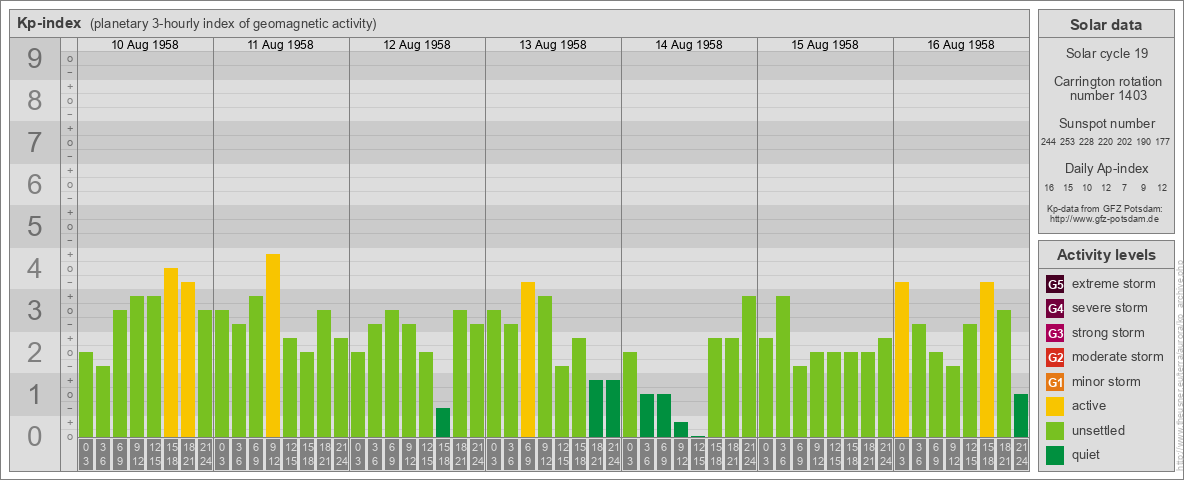
Task: Click the 'severe storm' legend label
Action: pos(1109,308)
